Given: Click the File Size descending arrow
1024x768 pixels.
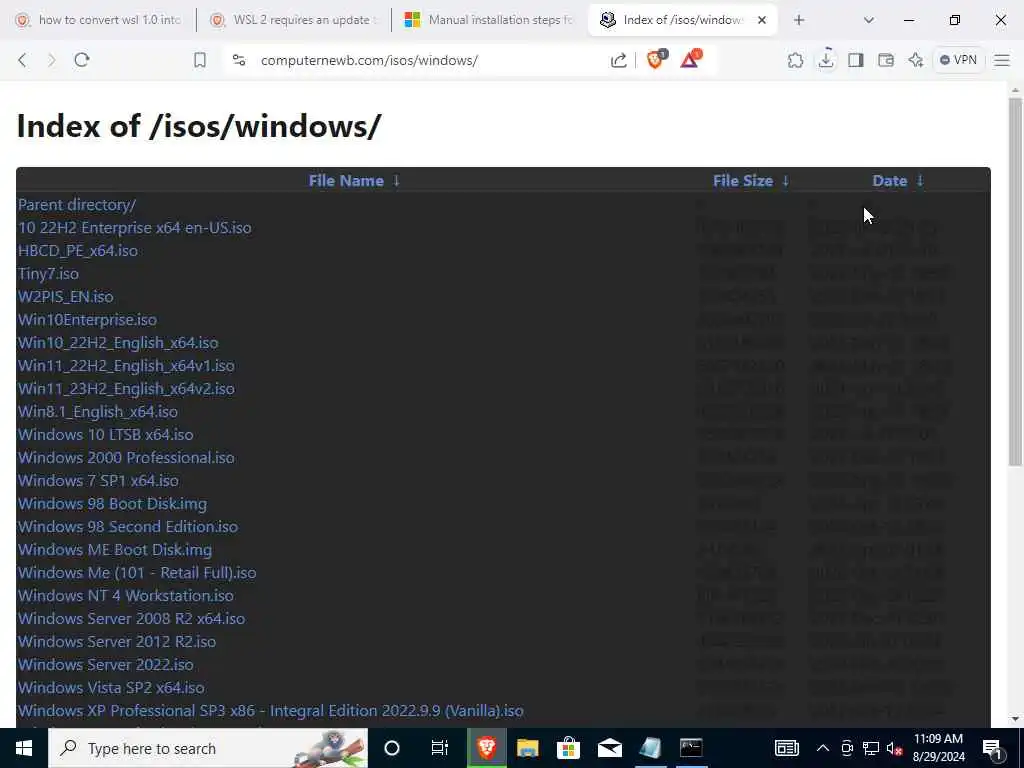Looking at the screenshot, I should [786, 181].
